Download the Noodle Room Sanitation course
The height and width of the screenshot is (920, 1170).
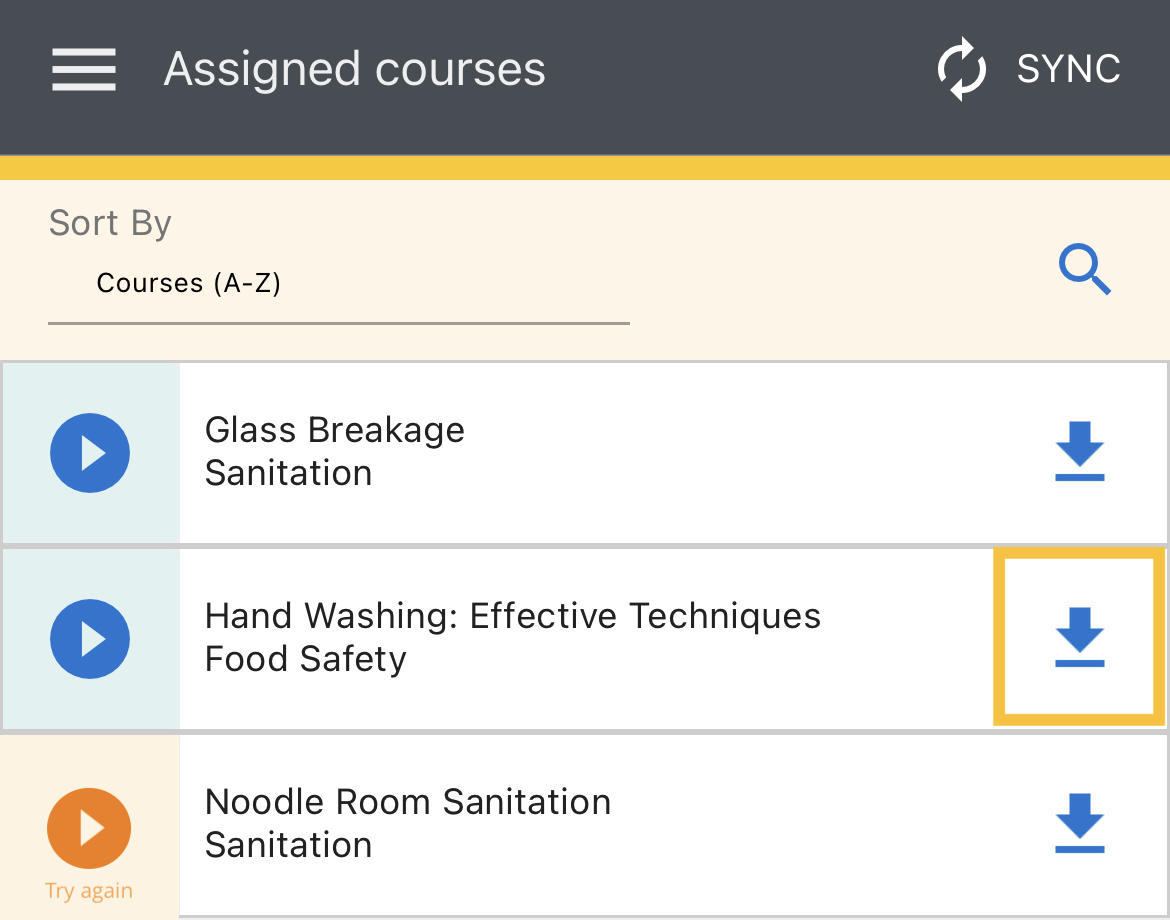1080,823
